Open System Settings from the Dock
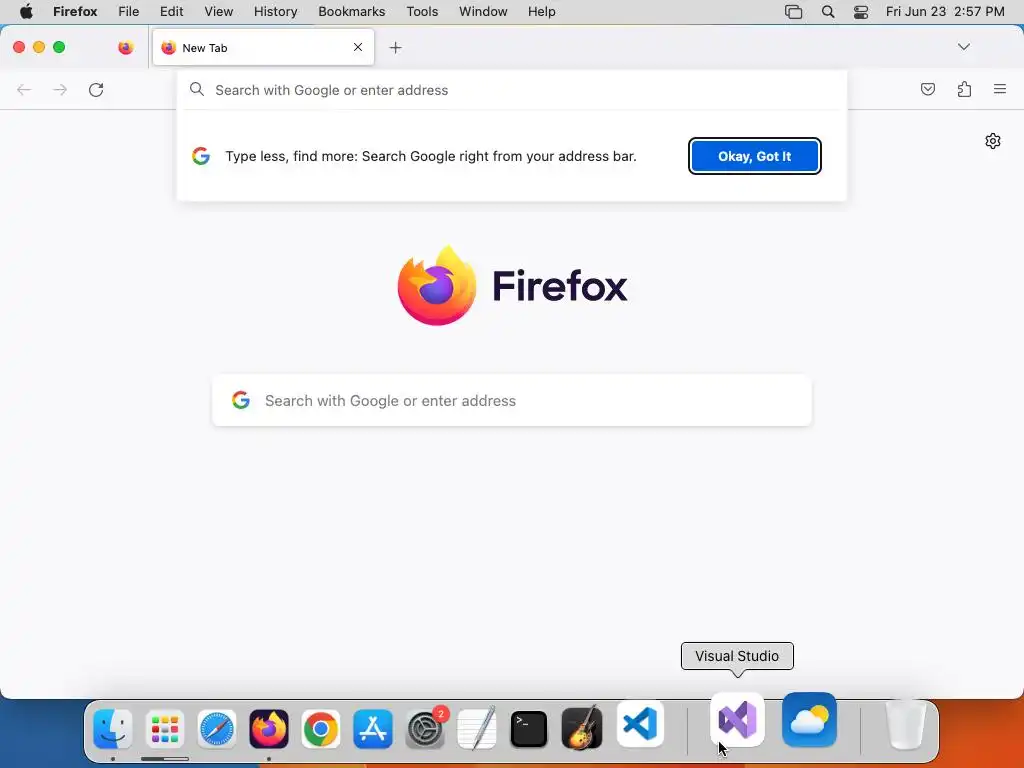The height and width of the screenshot is (768, 1024). [425, 729]
